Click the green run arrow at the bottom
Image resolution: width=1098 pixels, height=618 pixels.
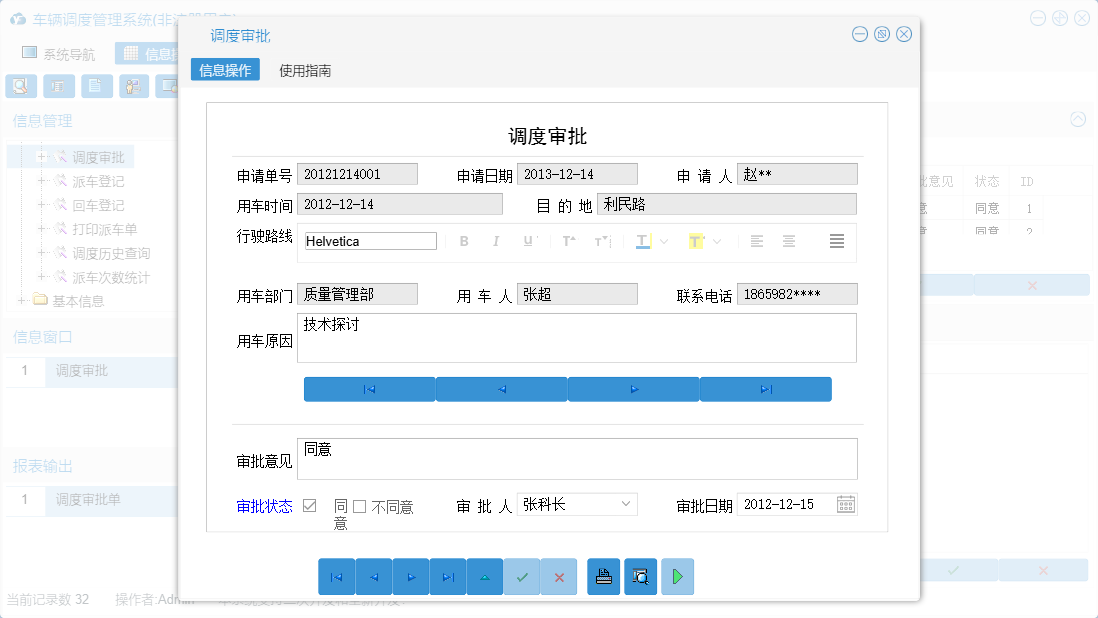[x=678, y=577]
